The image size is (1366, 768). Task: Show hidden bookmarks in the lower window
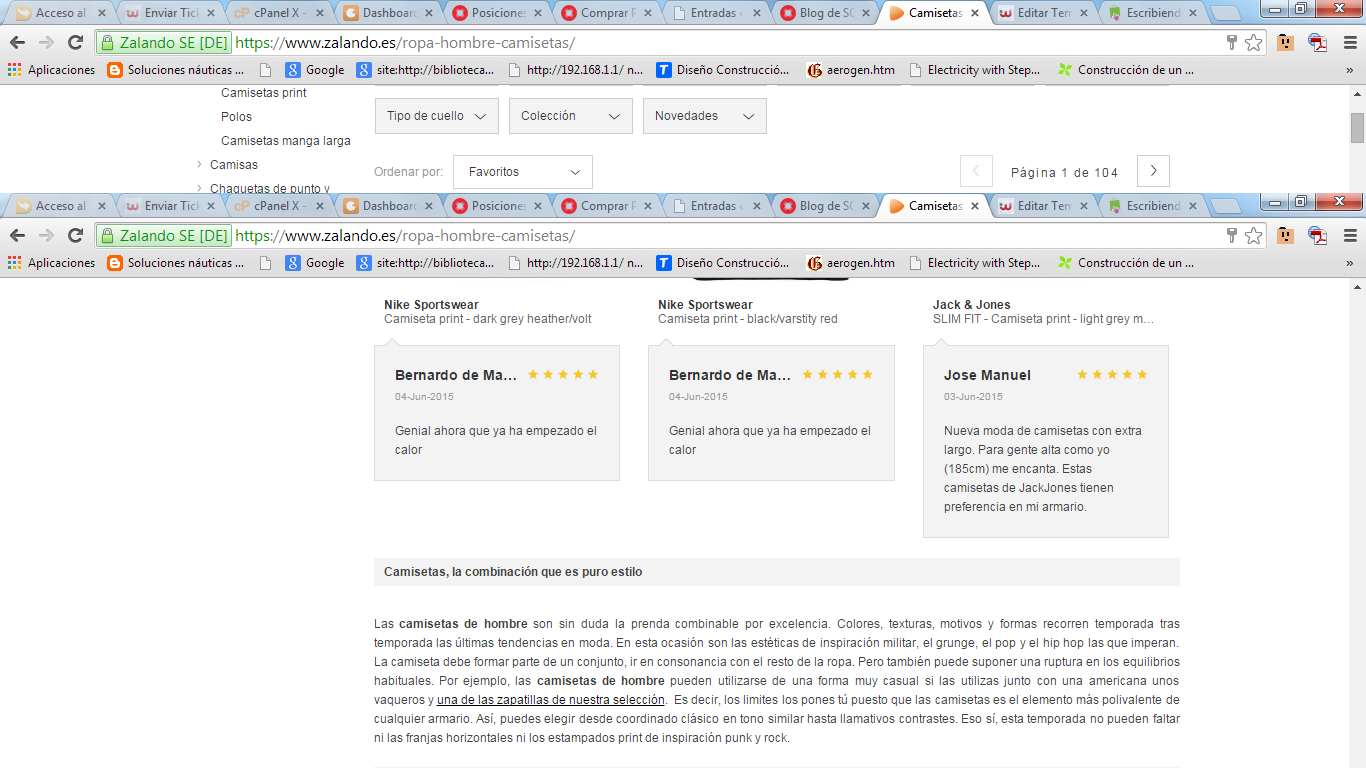1350,263
